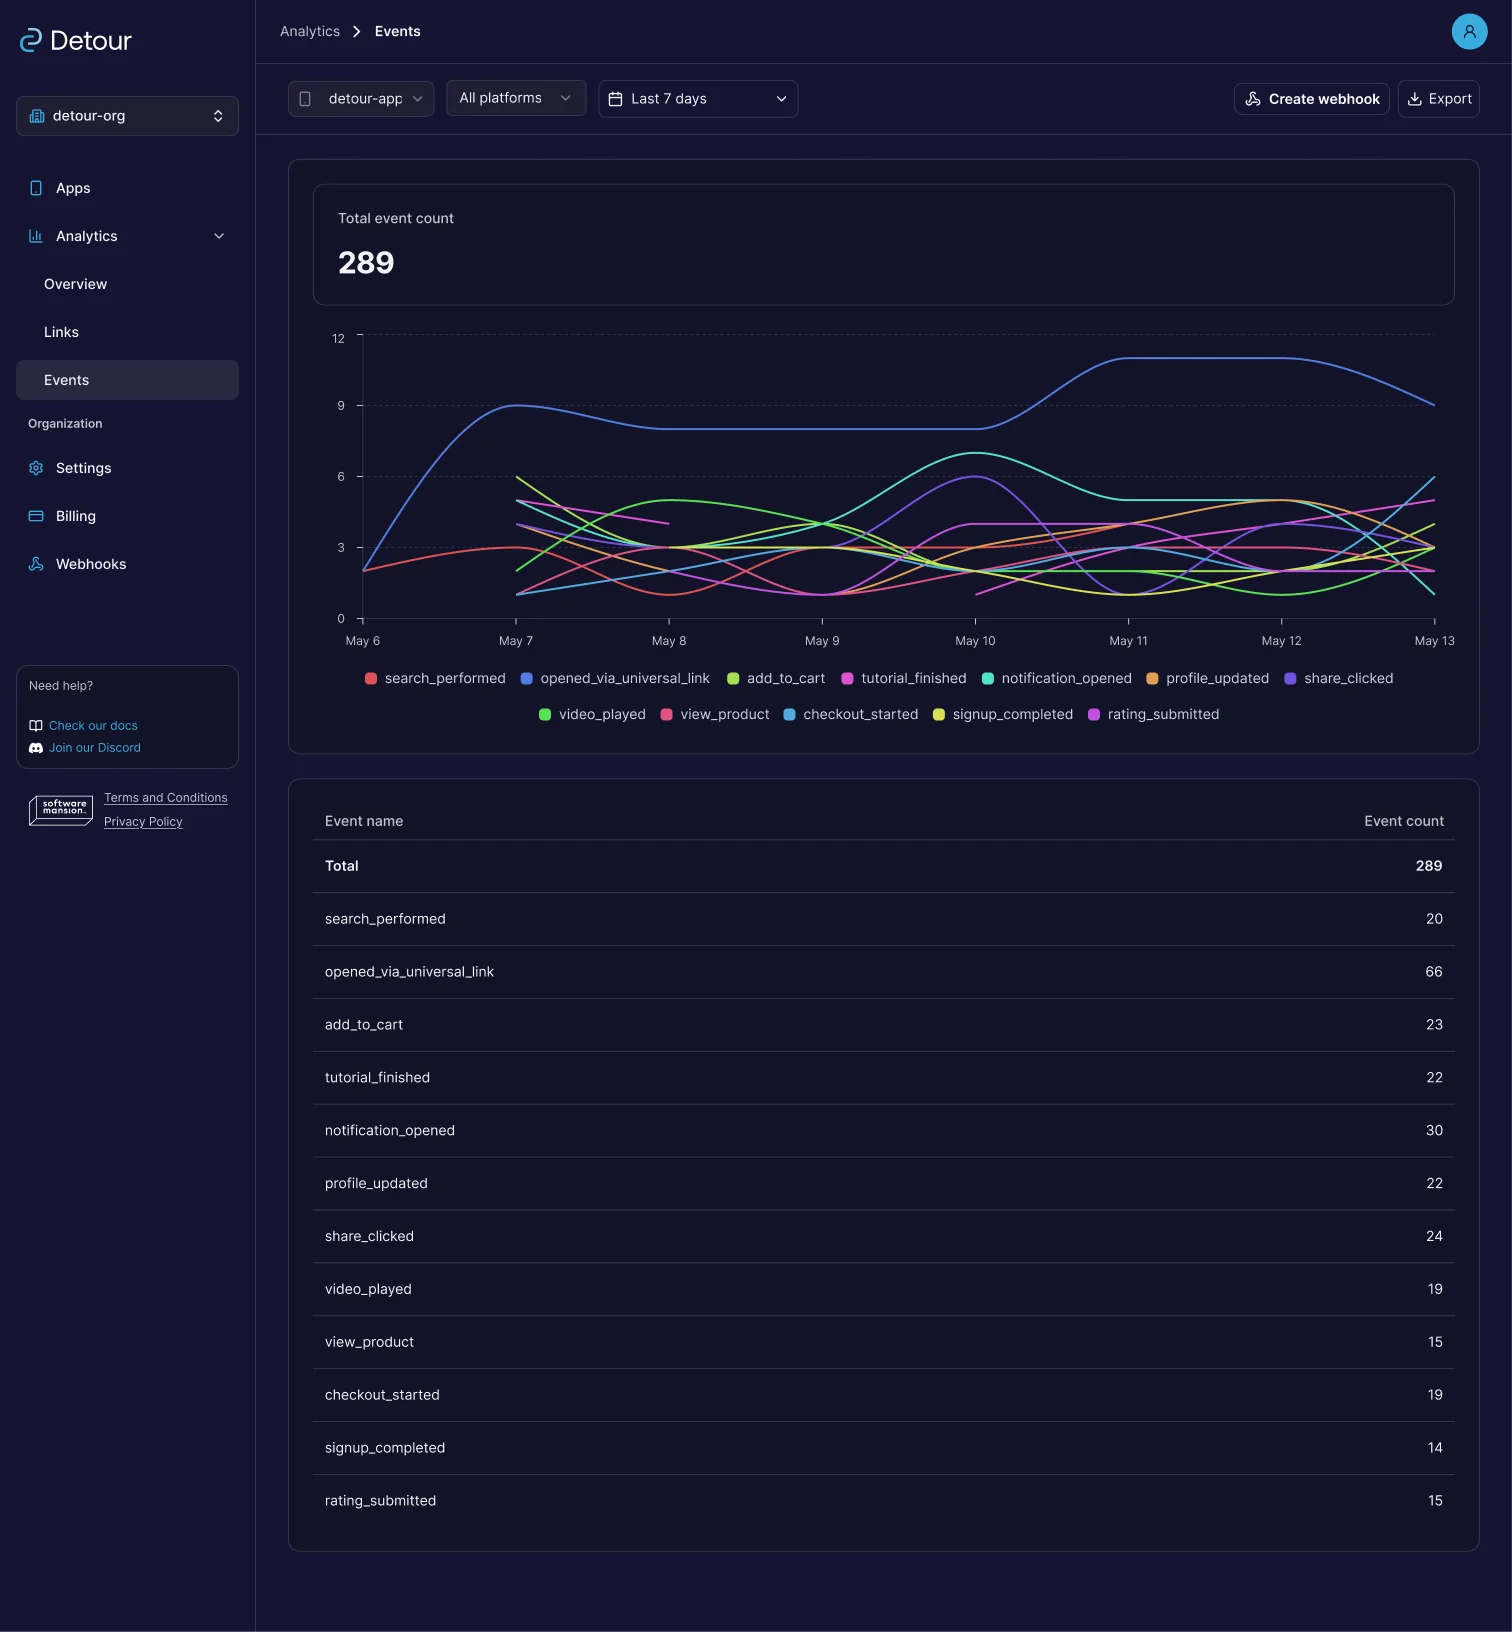Viewport: 1512px width, 1632px height.
Task: Click the Discord logo icon
Action: pyautogui.click(x=36, y=748)
